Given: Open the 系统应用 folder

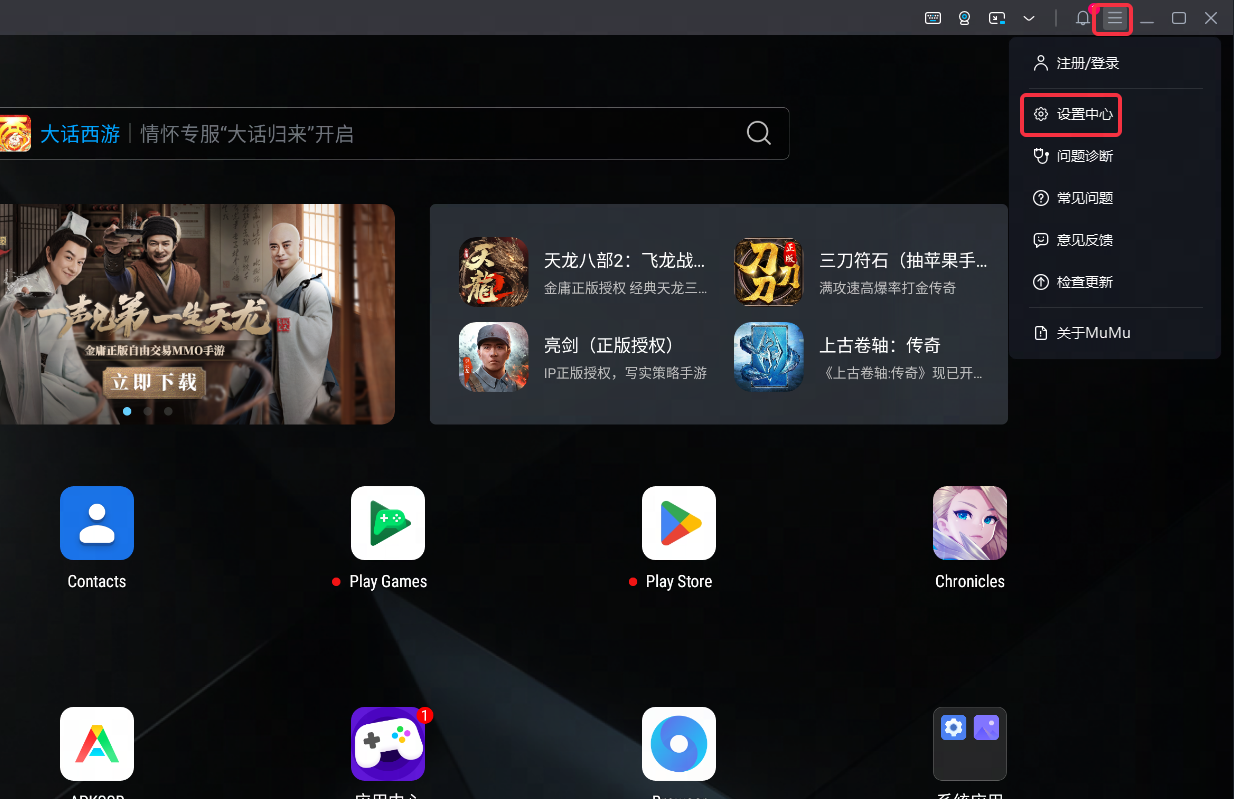Looking at the screenshot, I should tap(970, 744).
